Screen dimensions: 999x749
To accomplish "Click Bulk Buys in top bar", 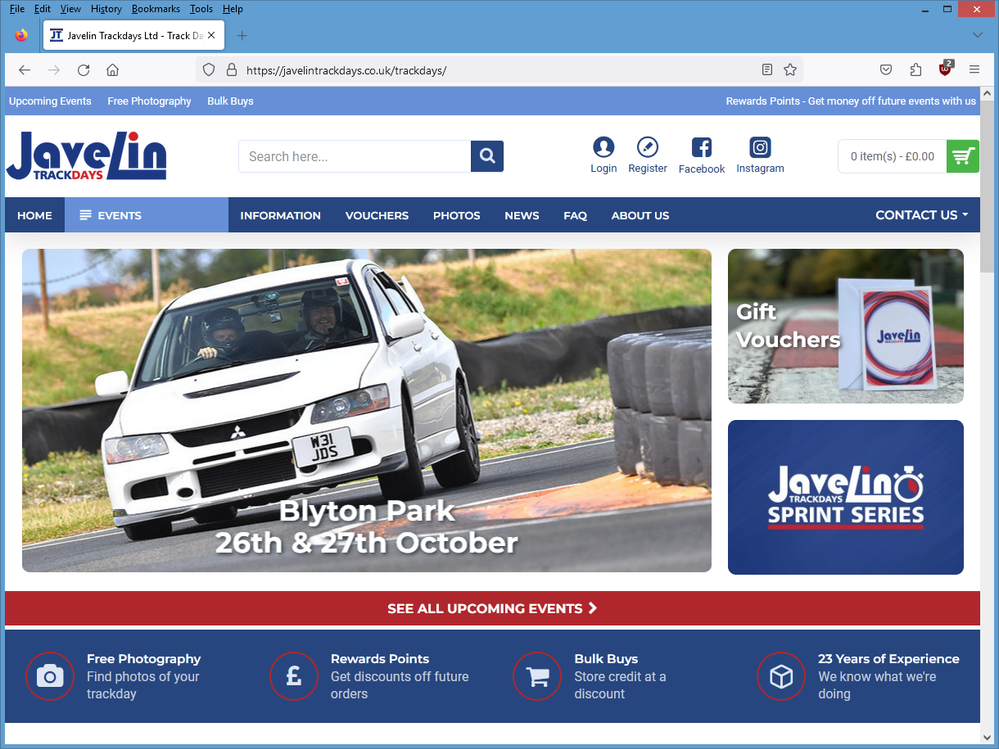I will coord(230,101).
